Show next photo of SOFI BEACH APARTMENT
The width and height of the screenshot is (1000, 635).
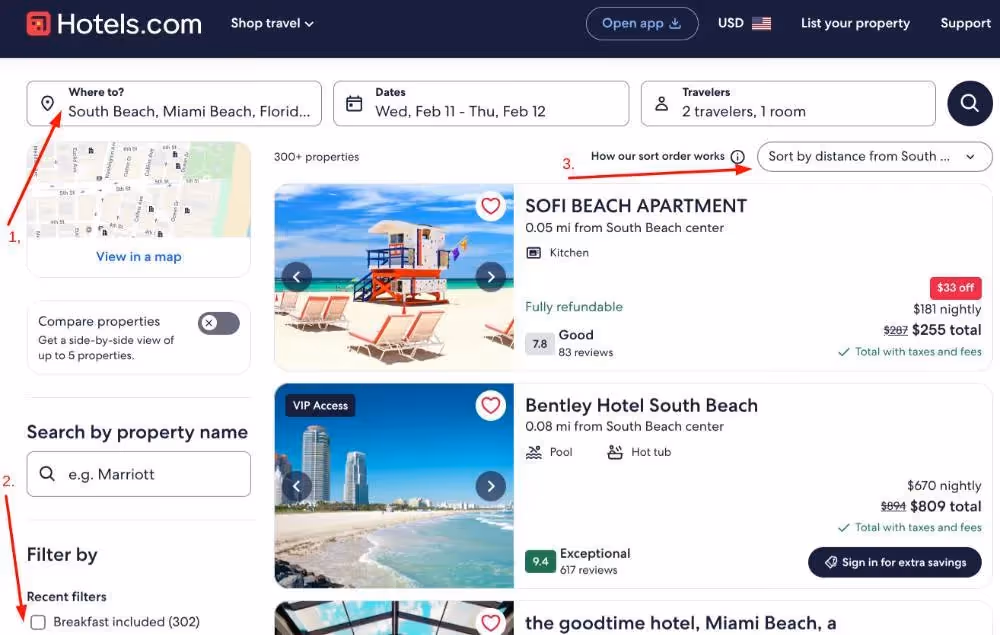[490, 277]
